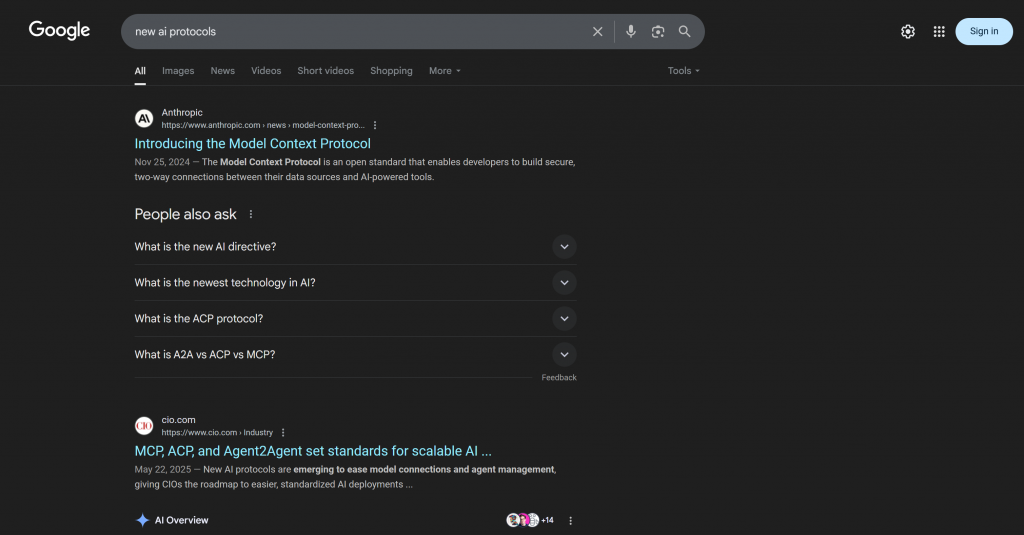
Task: Open three-dot menu beside Anthropic result
Action: tap(375, 126)
